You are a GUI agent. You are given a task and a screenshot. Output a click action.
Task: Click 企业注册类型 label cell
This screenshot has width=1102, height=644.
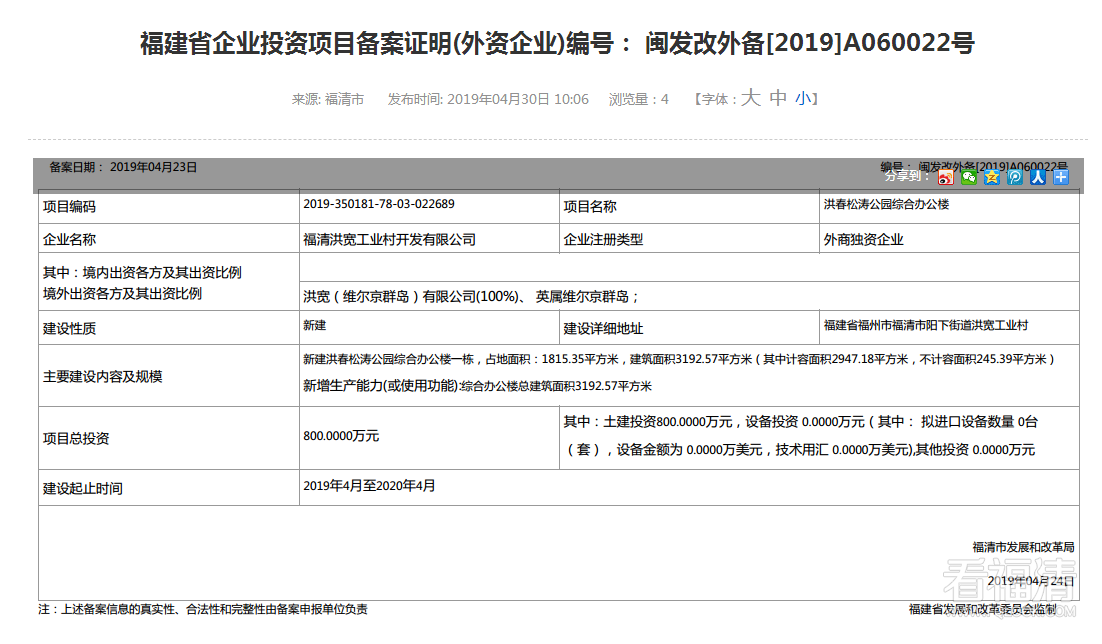point(689,239)
